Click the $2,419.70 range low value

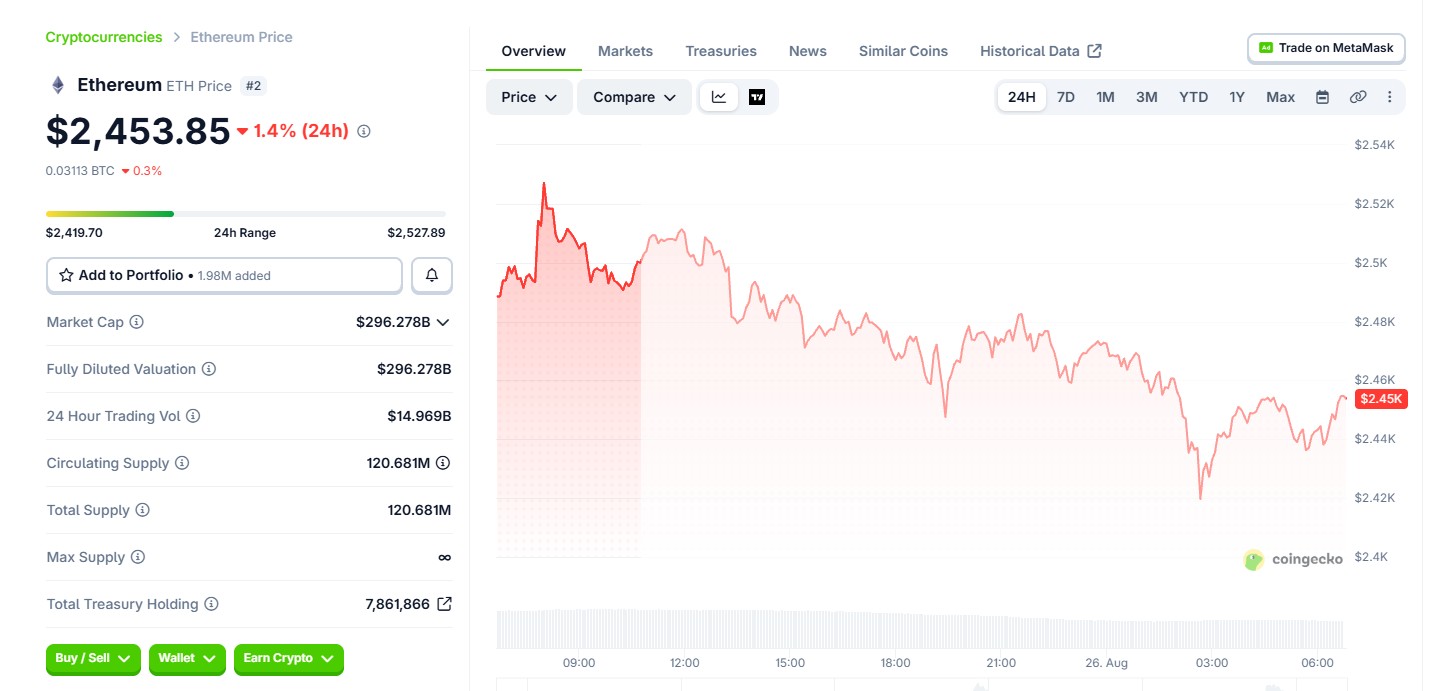click(74, 233)
